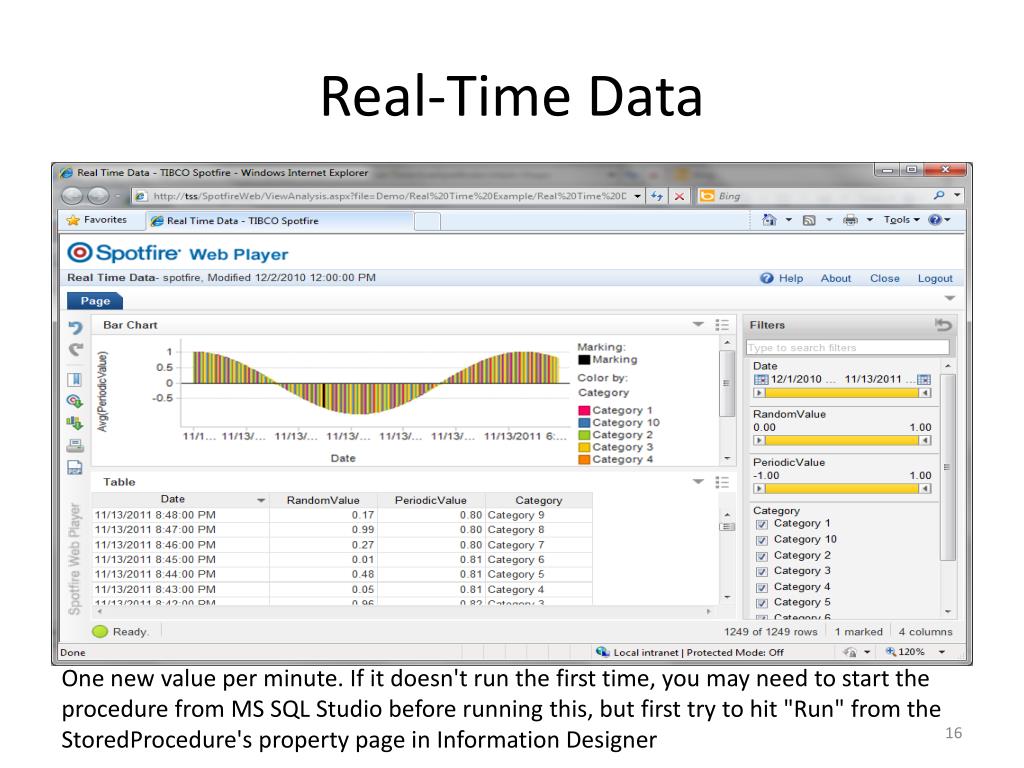1024x768 pixels.
Task: Click the Favorites button
Action: pos(97,220)
